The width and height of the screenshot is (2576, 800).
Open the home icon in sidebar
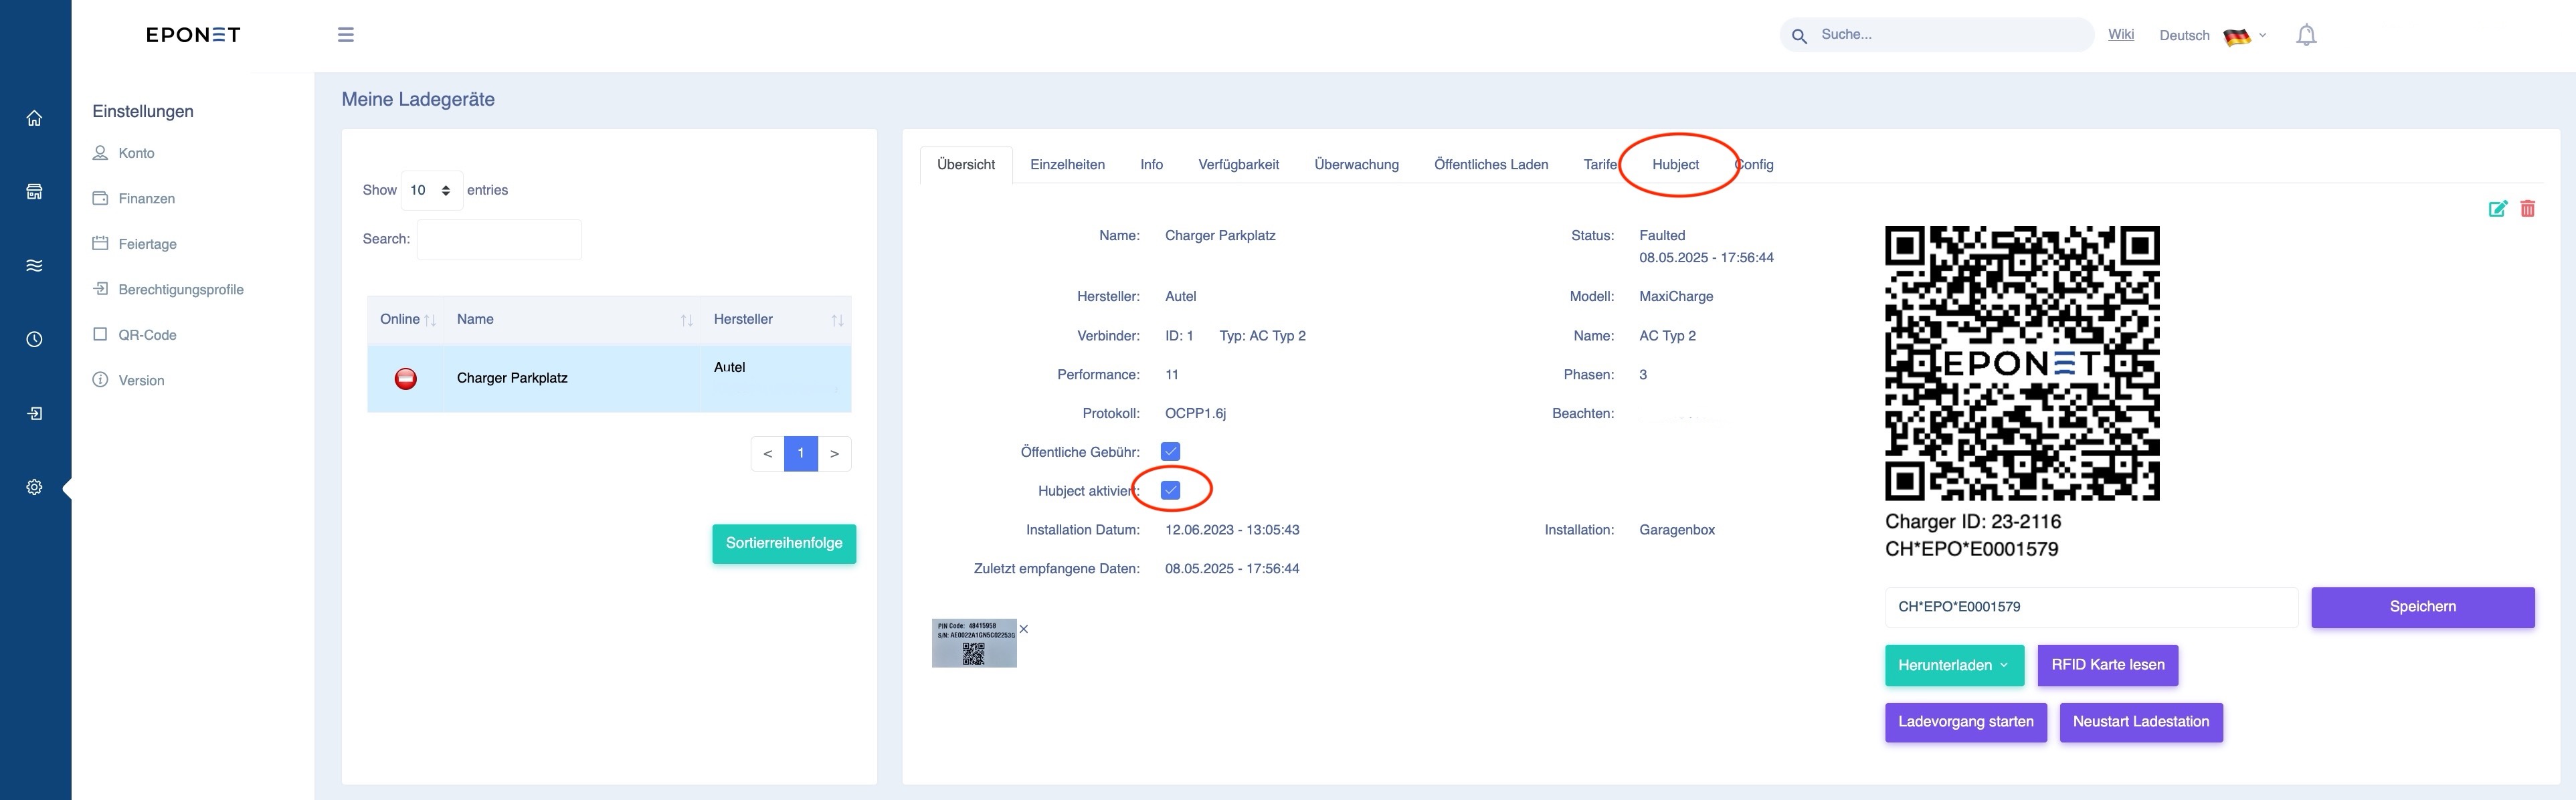[34, 118]
